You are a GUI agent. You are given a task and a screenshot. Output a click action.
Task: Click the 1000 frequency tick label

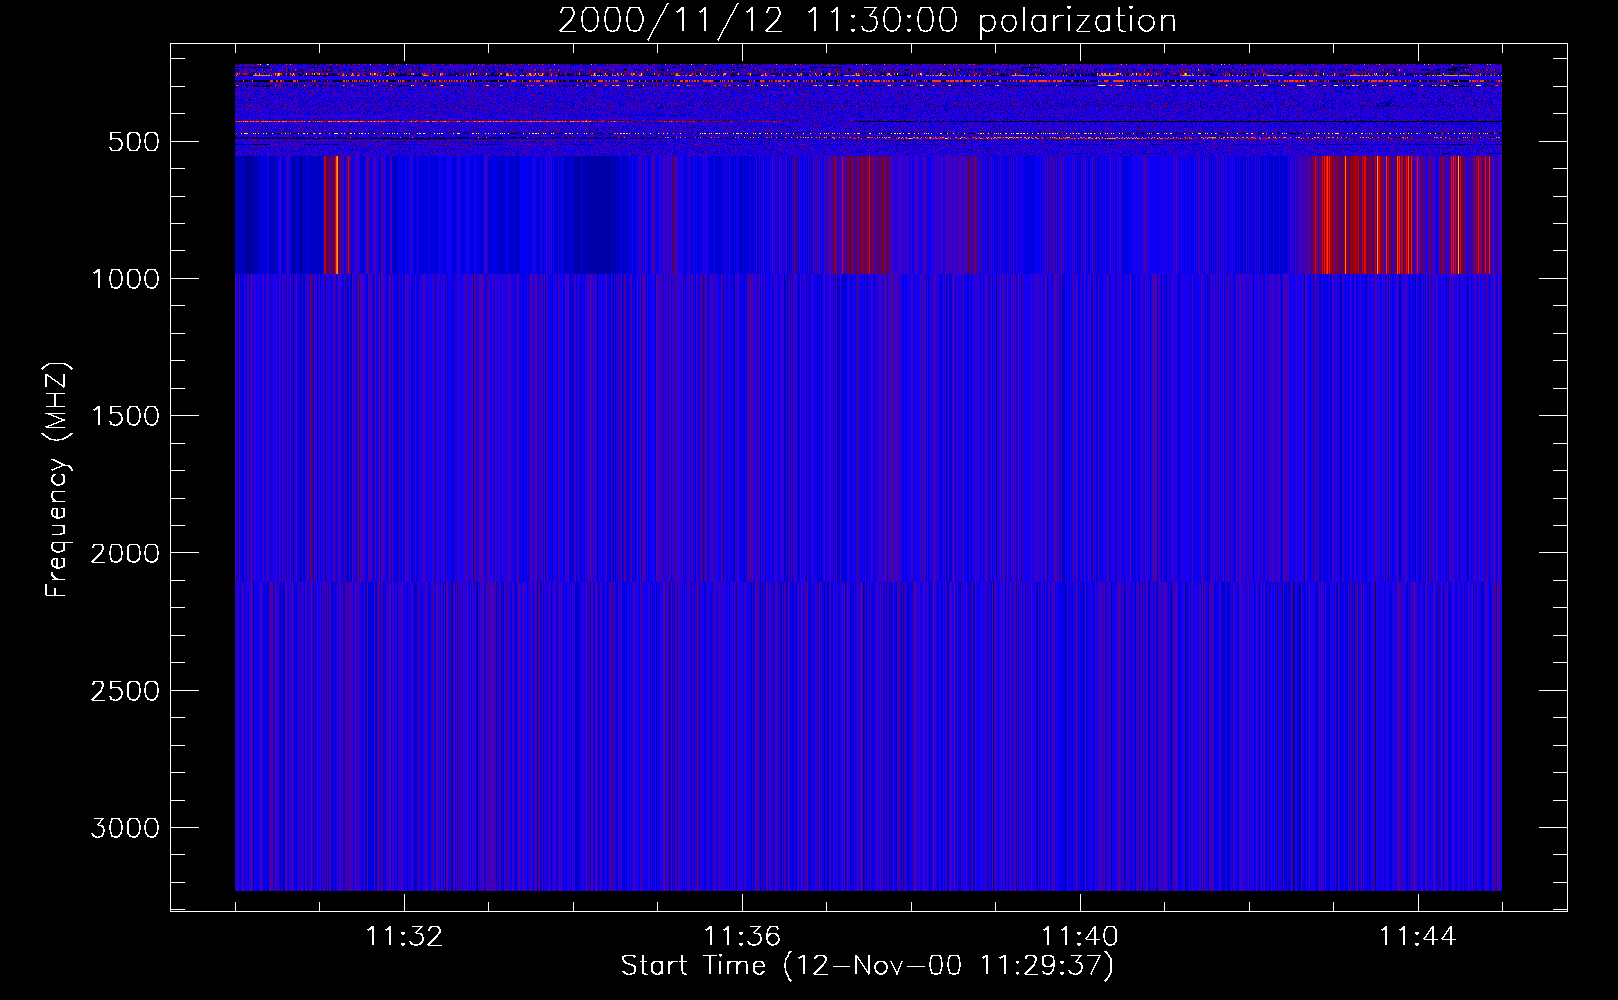pos(125,279)
